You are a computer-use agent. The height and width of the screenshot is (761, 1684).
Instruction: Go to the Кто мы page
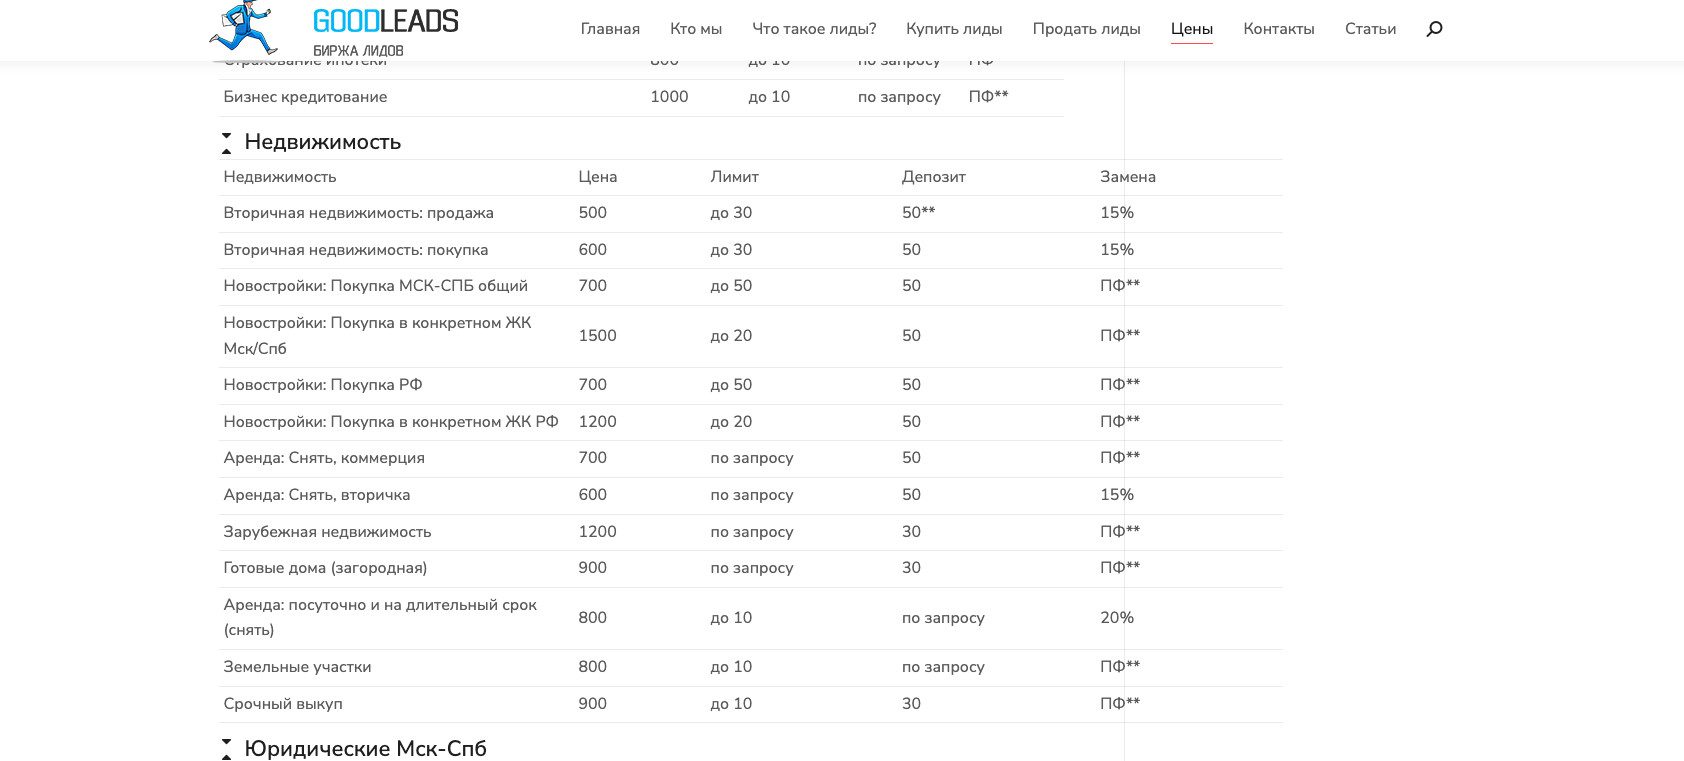click(696, 29)
